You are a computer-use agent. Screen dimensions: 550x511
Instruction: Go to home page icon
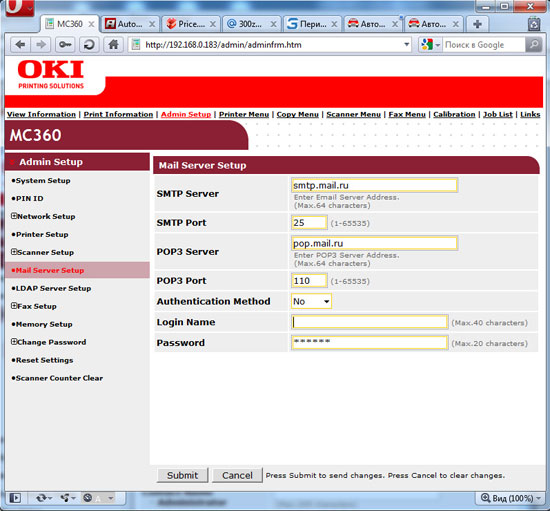click(x=113, y=45)
